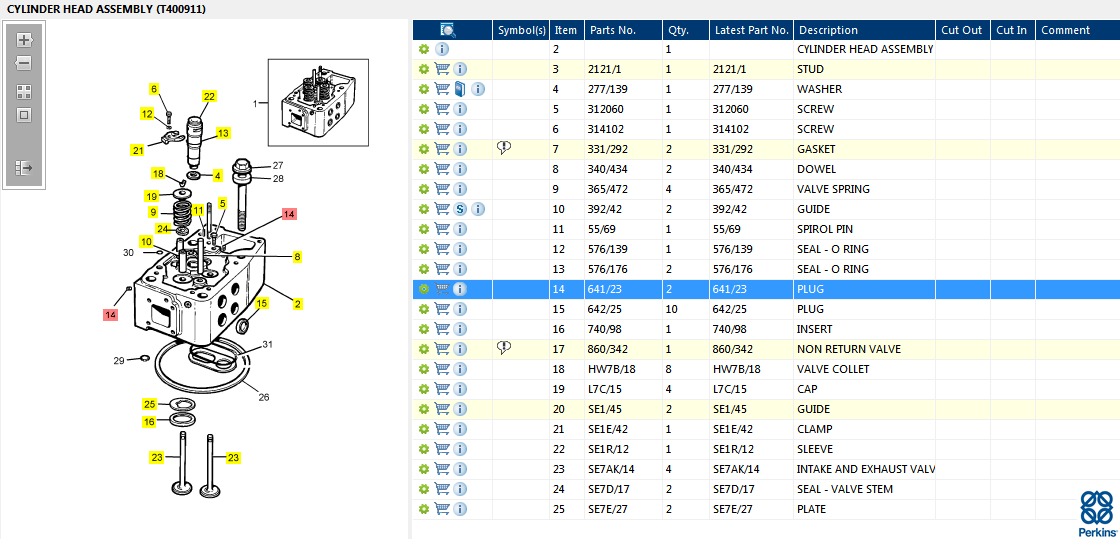This screenshot has height=539, width=1120.
Task: Add INSERT 740/98 to shopping cart
Action: pyautogui.click(x=442, y=329)
